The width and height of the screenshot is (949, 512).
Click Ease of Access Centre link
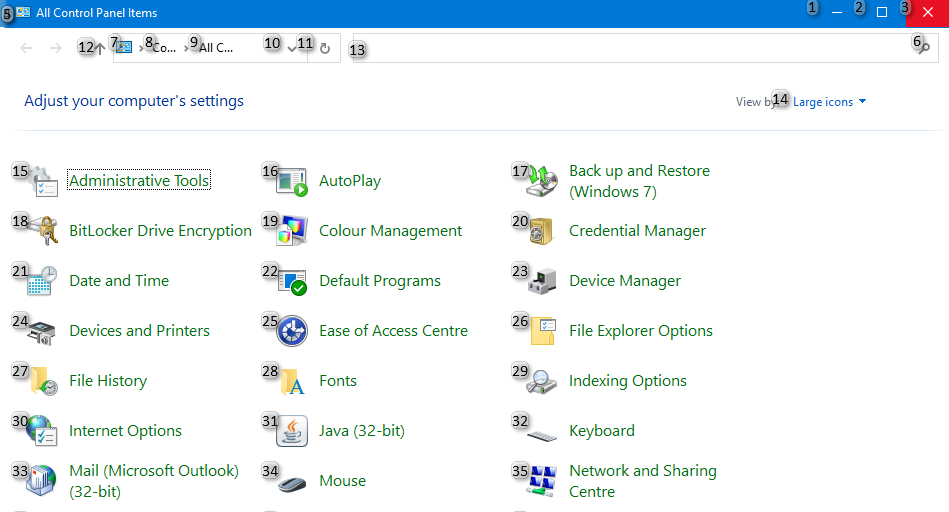click(x=393, y=331)
